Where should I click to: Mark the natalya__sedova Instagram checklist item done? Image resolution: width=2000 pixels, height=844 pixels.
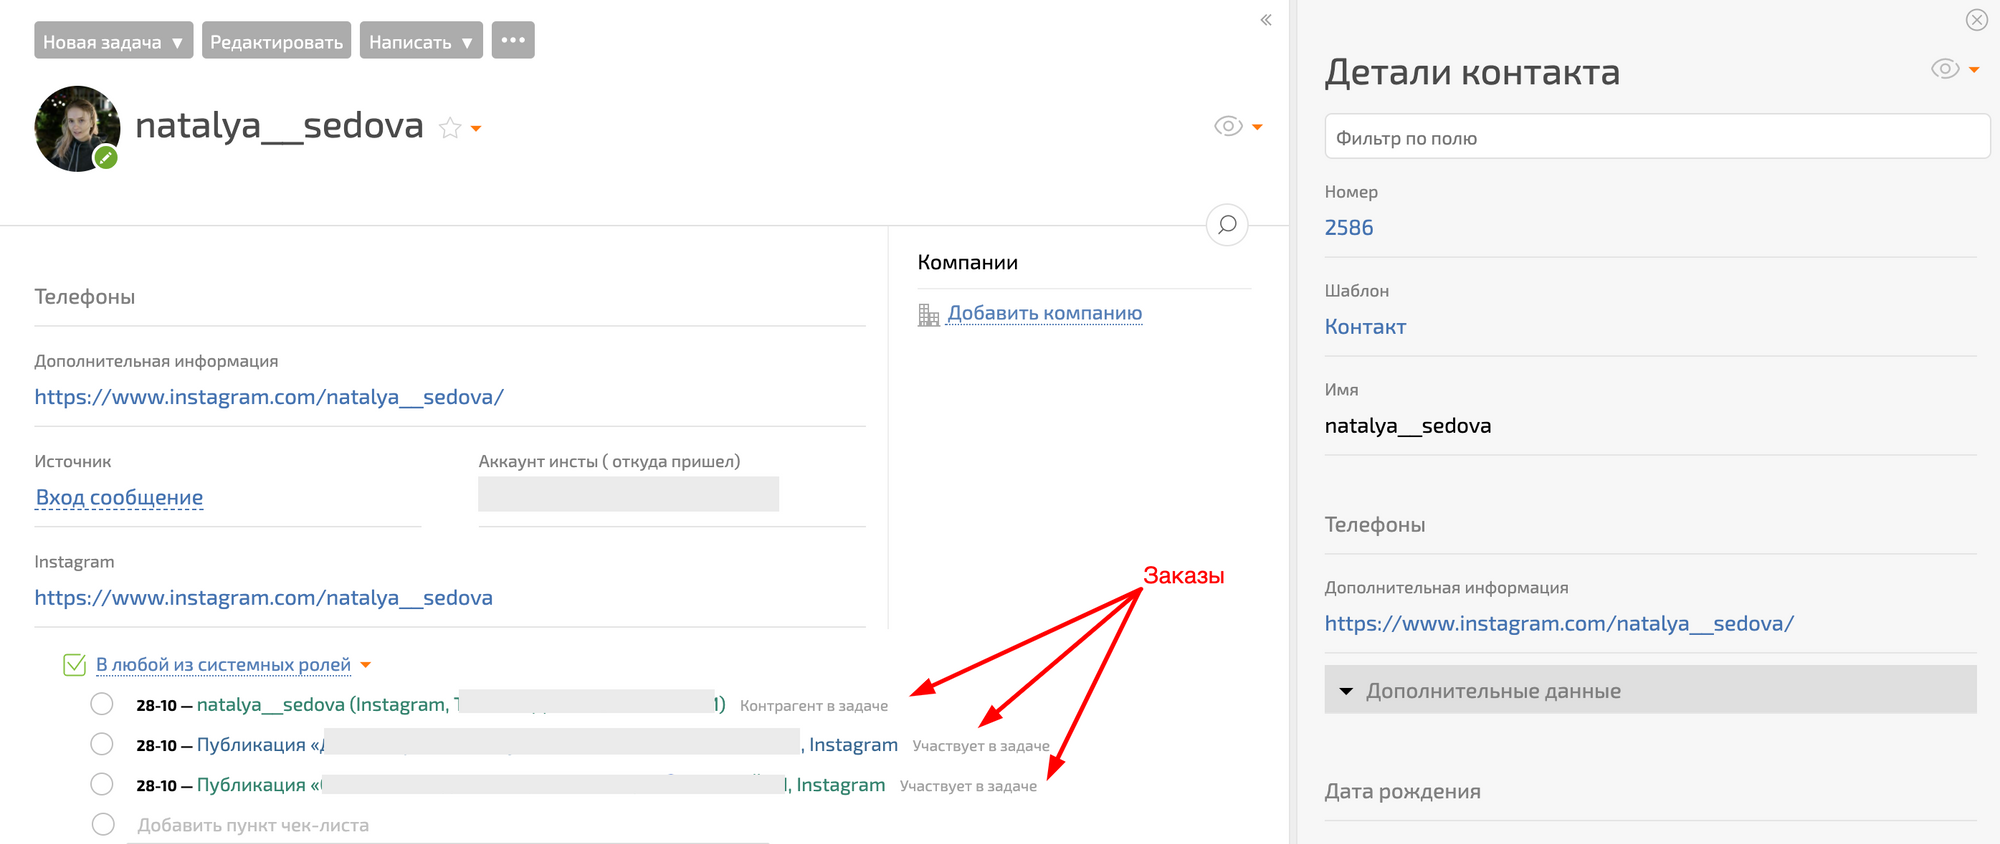102,704
